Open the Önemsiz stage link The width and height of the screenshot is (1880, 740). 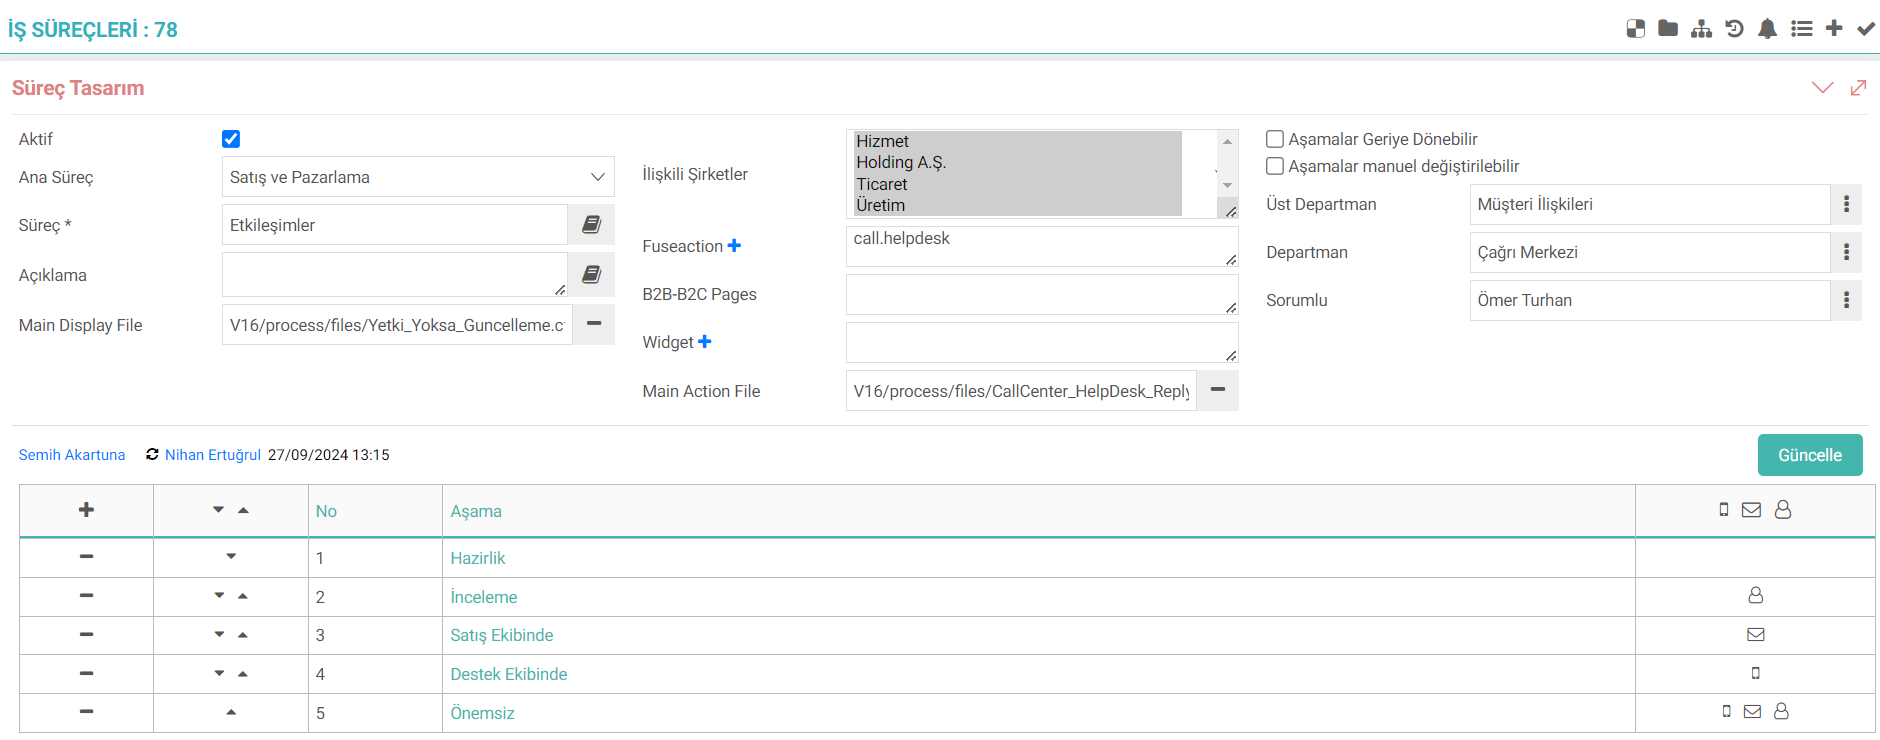tap(482, 713)
